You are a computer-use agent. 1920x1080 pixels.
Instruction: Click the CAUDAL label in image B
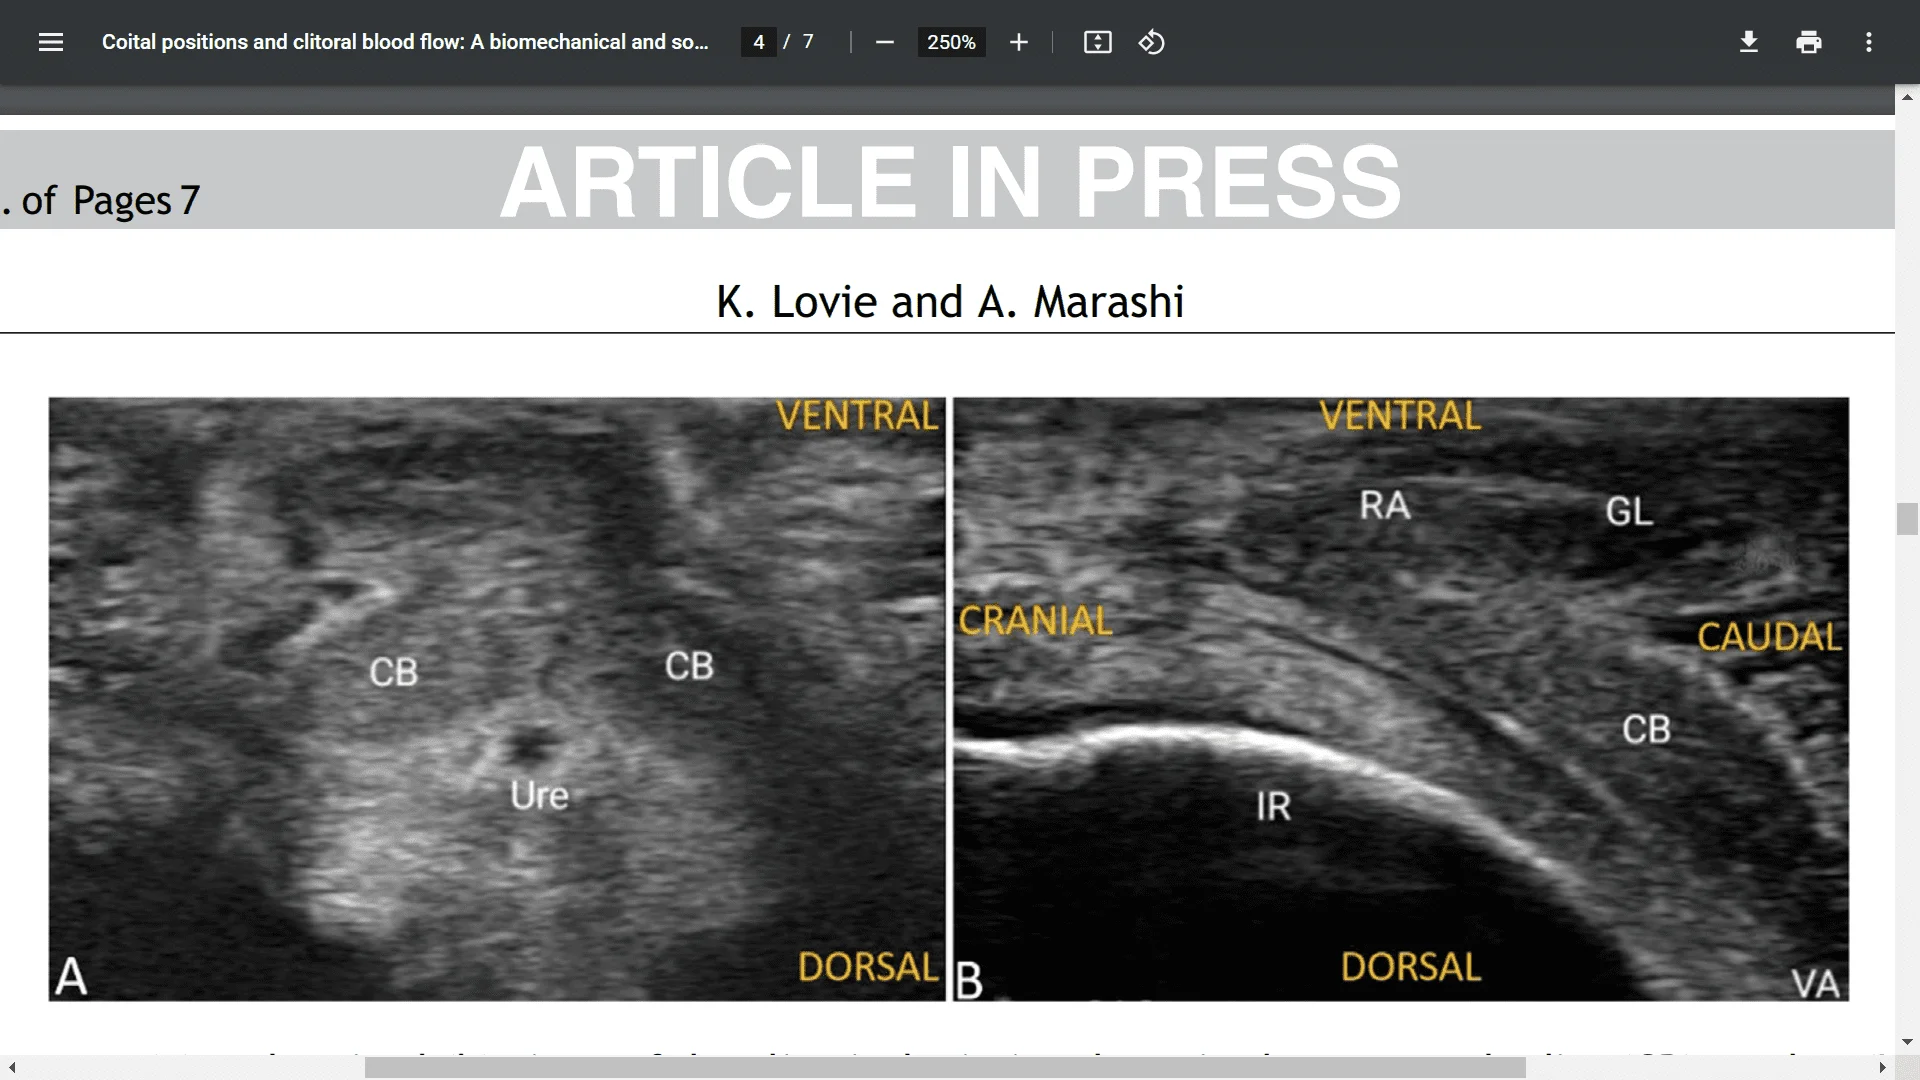point(1769,637)
